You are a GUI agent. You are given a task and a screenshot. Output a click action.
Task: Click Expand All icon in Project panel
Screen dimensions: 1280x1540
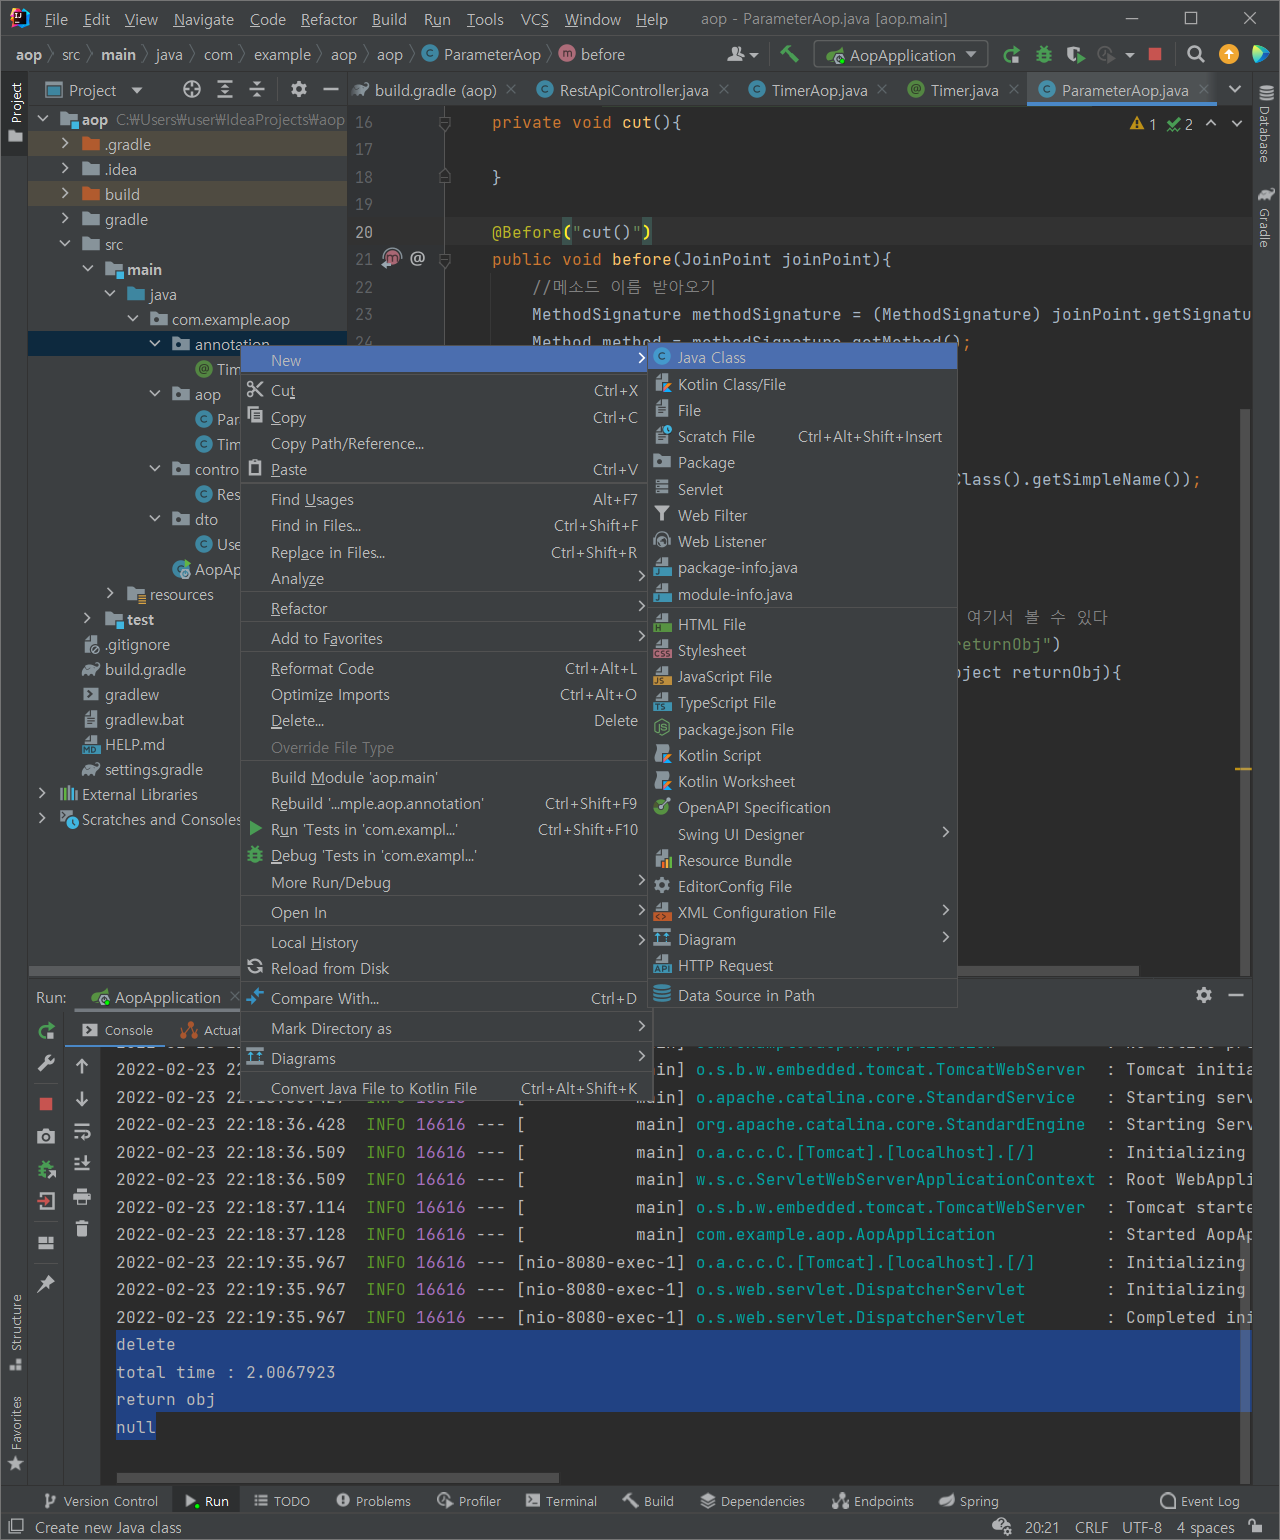pos(225,90)
